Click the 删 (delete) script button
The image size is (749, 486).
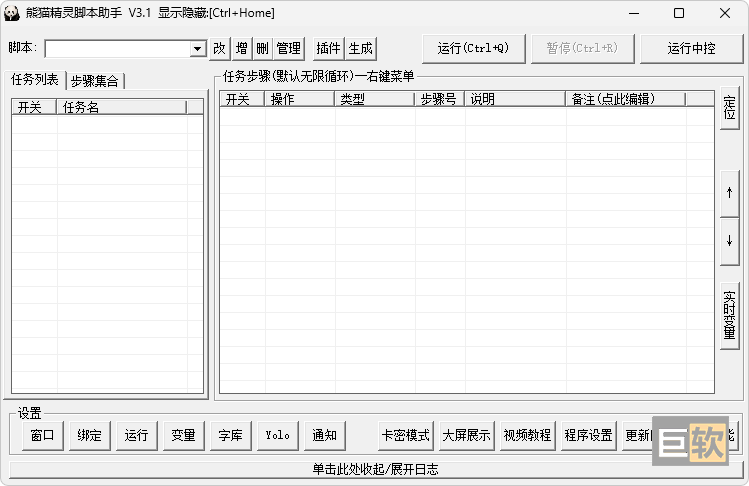click(262, 48)
